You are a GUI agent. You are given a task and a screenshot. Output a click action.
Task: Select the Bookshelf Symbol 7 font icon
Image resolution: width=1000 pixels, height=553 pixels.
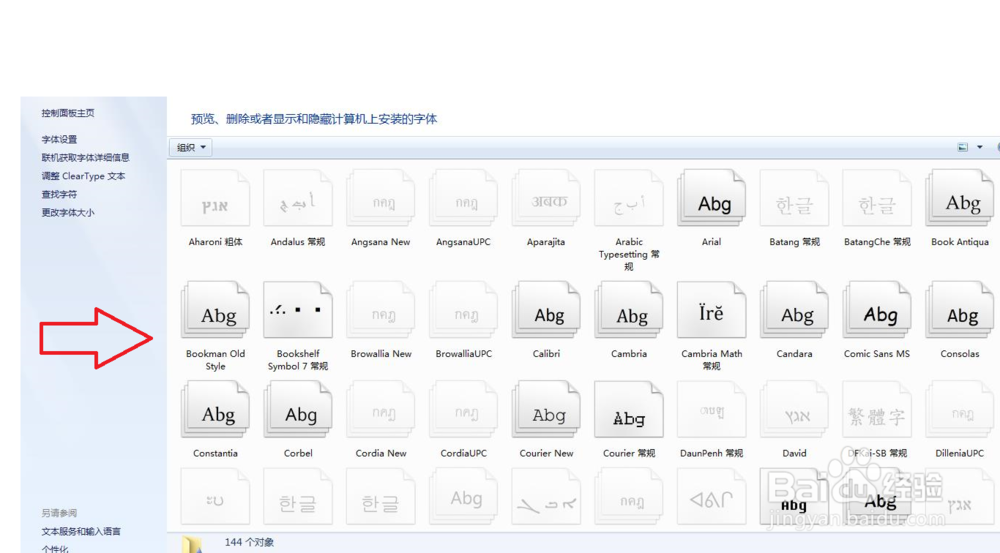(298, 310)
